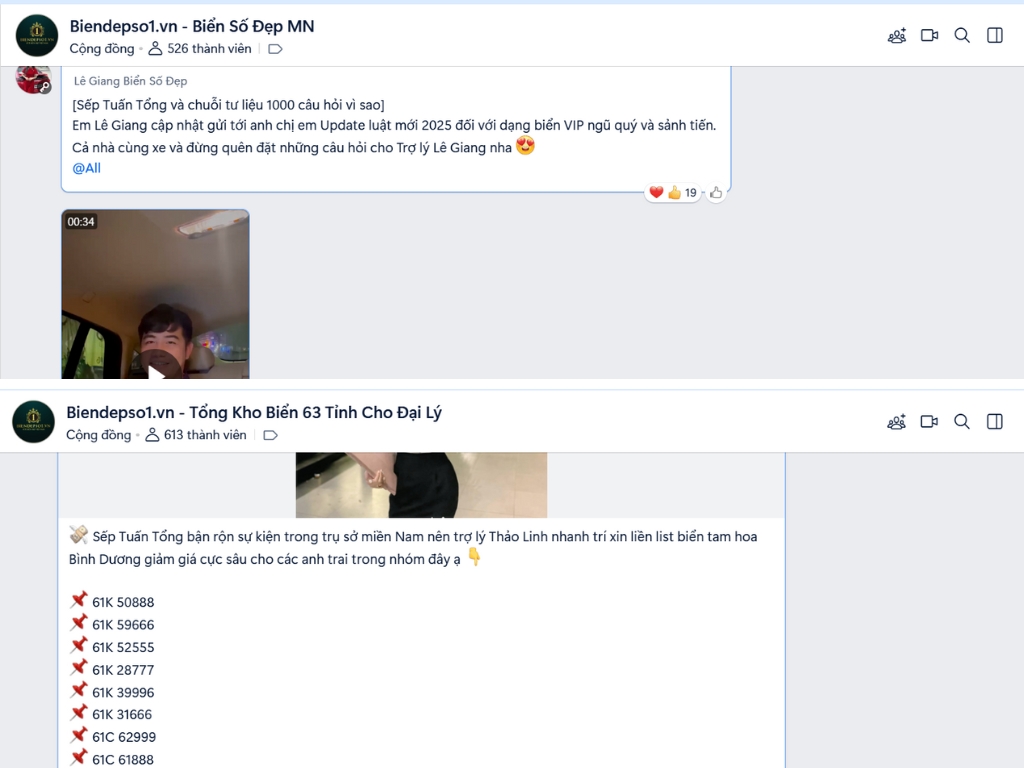Image resolution: width=1024 pixels, height=768 pixels.
Task: Play the 00:34 video clip
Action: point(155,295)
